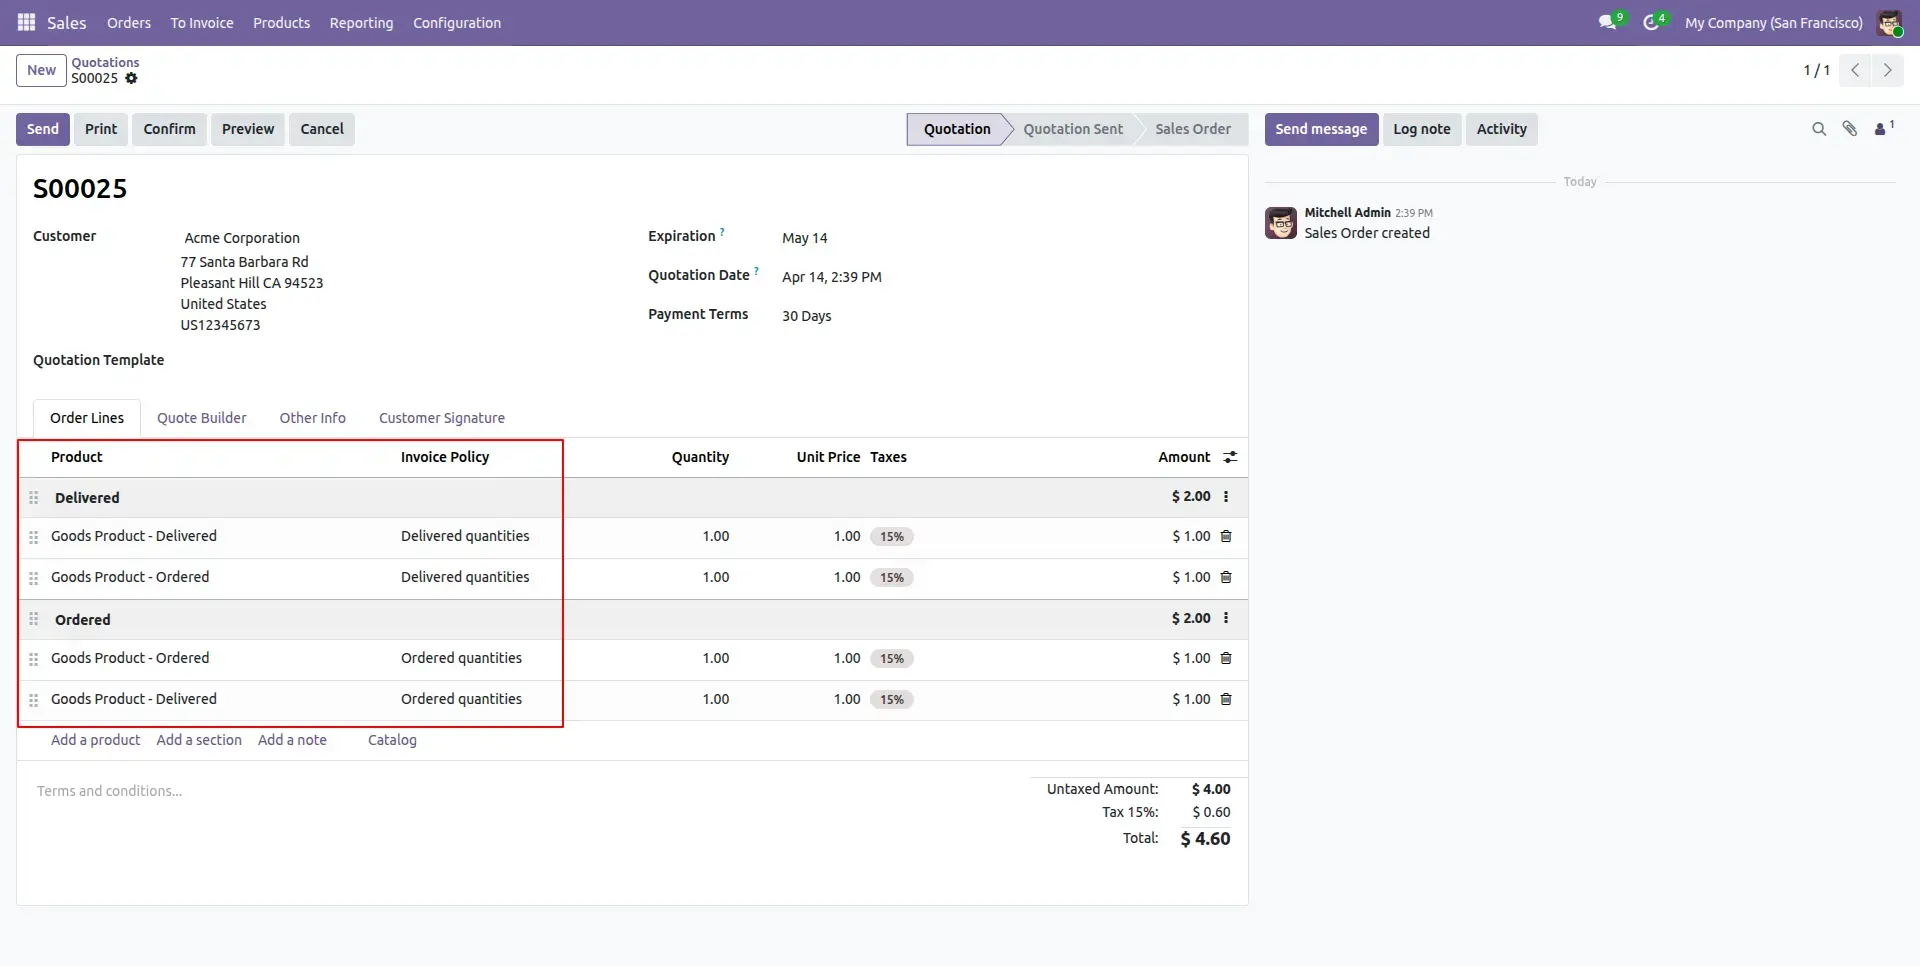Image resolution: width=1920 pixels, height=966 pixels.
Task: Click the Sales app title
Action: pyautogui.click(x=67, y=22)
